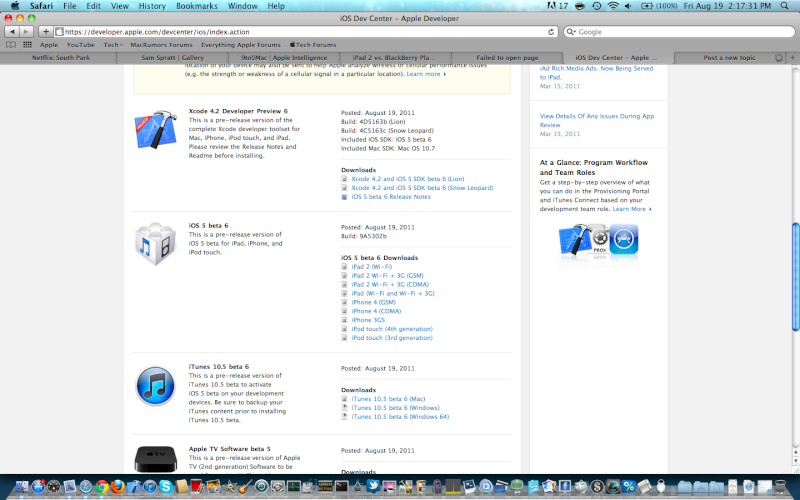
Task: Launch Google Chrome from the Dock
Action: pyautogui.click(x=102, y=487)
